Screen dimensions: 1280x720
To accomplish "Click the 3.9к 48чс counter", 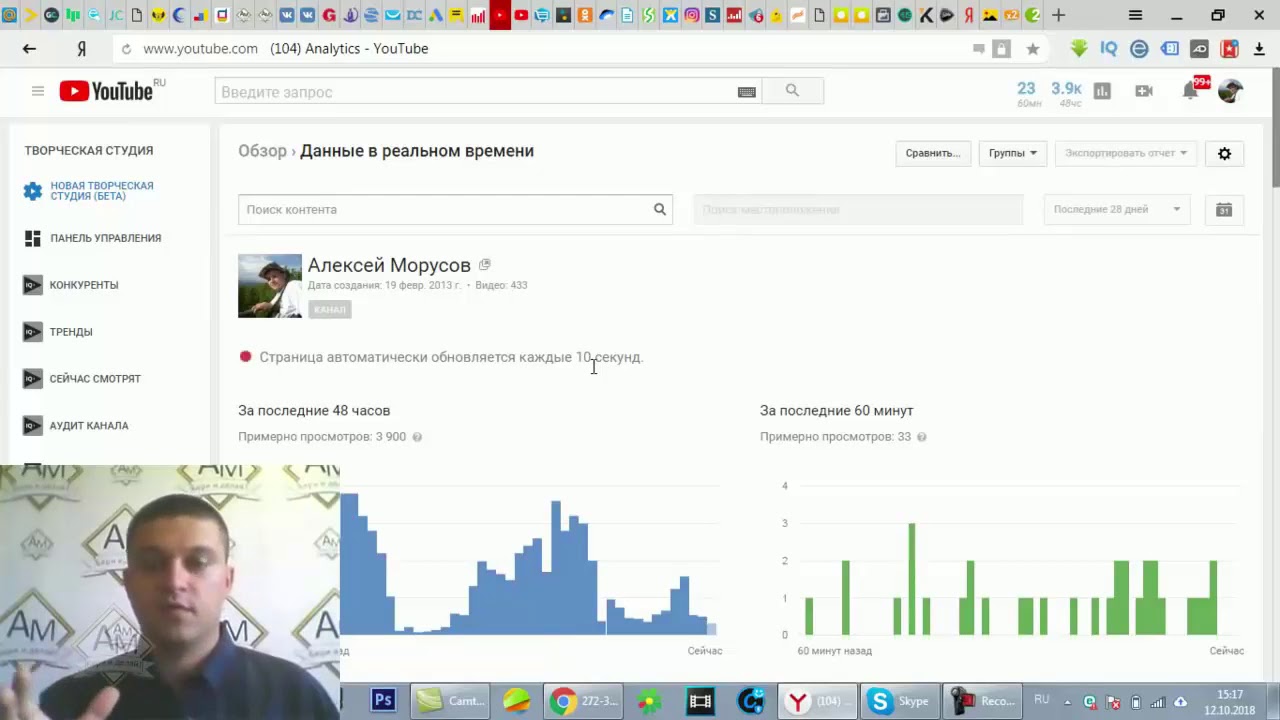I will [x=1067, y=93].
